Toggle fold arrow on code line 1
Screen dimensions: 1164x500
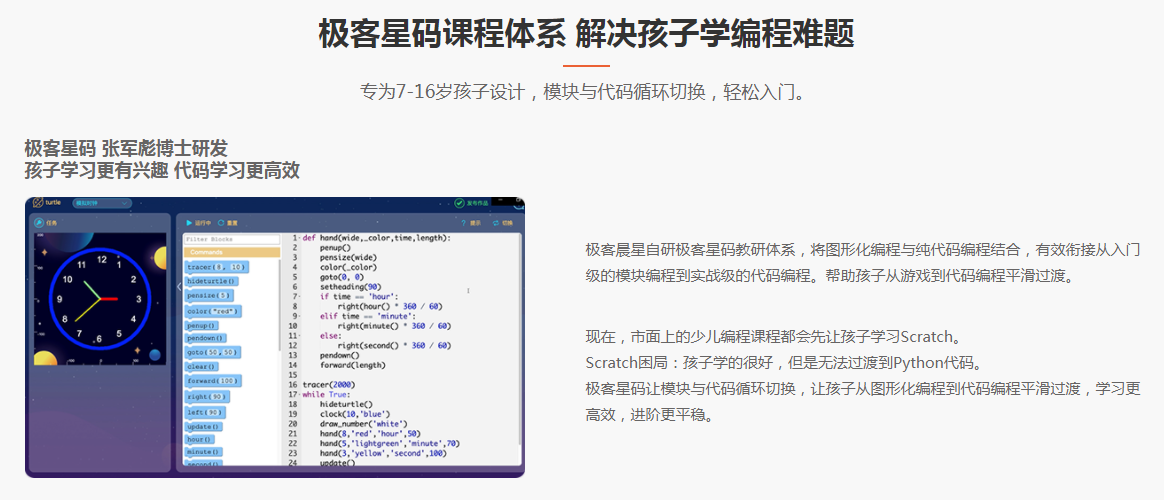point(298,238)
